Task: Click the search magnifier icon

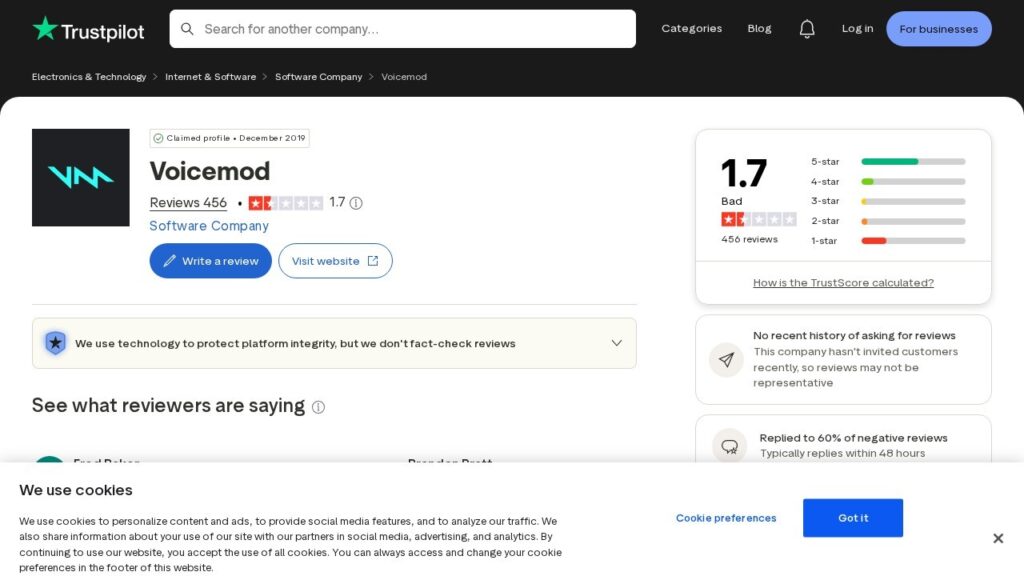Action: 187,29
